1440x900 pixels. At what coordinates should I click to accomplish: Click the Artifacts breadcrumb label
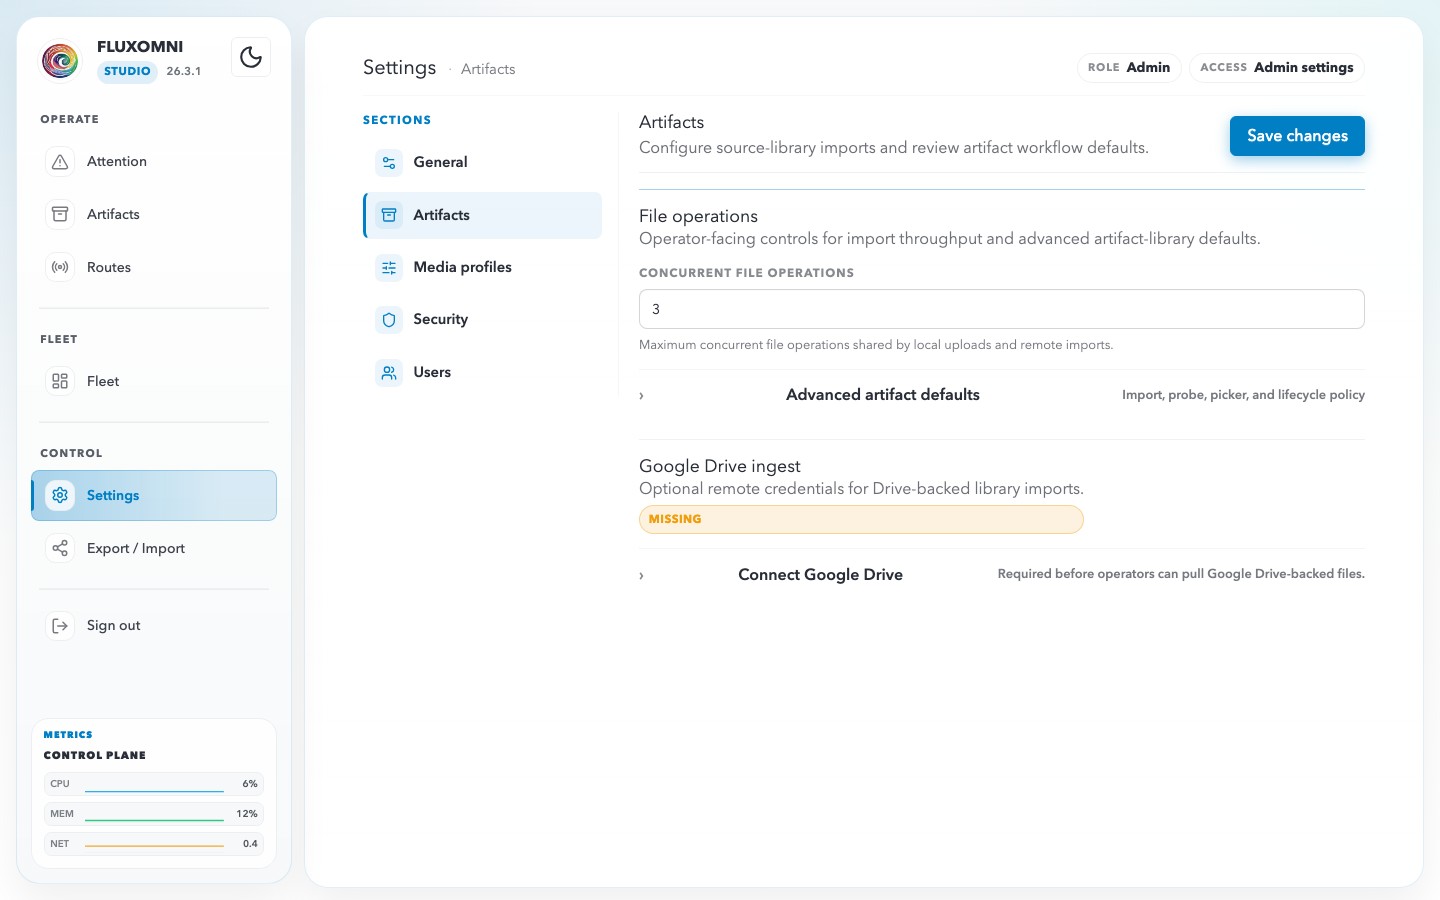click(488, 69)
